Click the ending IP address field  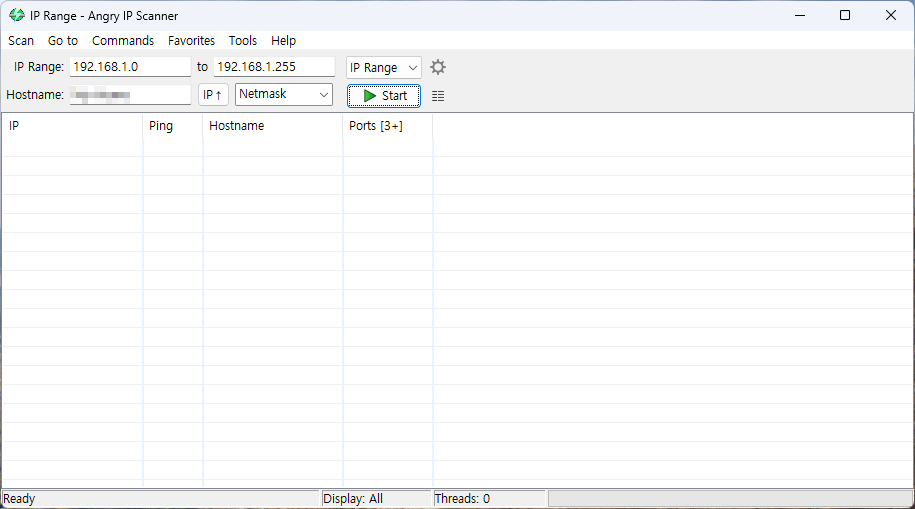click(x=274, y=67)
